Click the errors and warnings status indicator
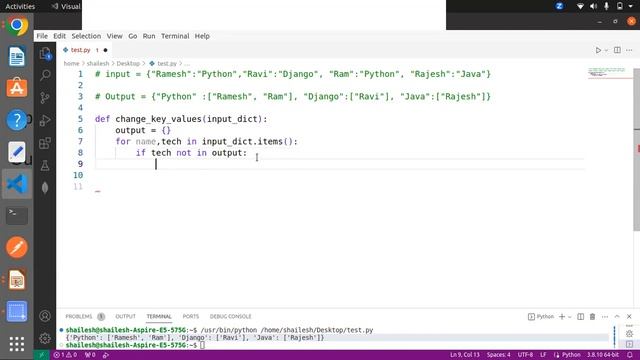 pos(65,355)
